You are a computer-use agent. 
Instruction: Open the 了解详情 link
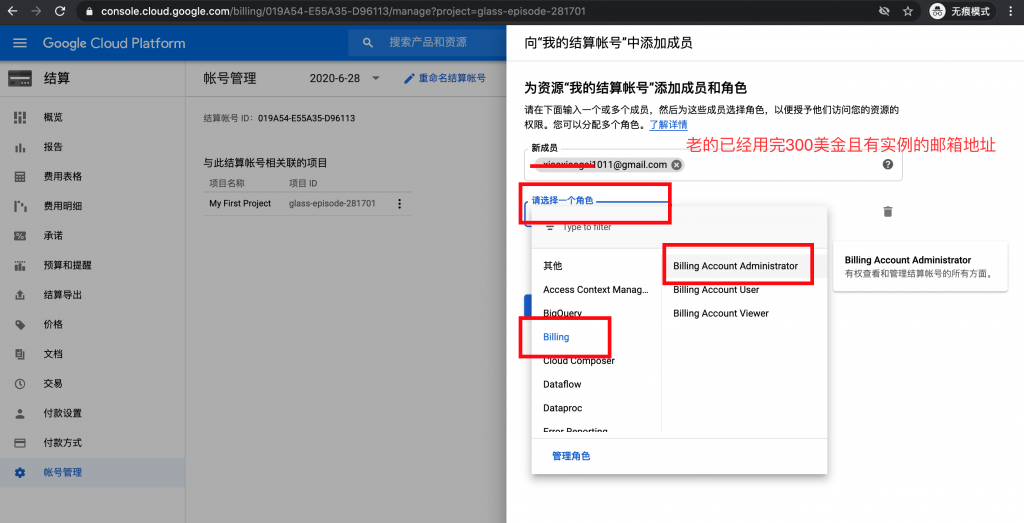[668, 124]
